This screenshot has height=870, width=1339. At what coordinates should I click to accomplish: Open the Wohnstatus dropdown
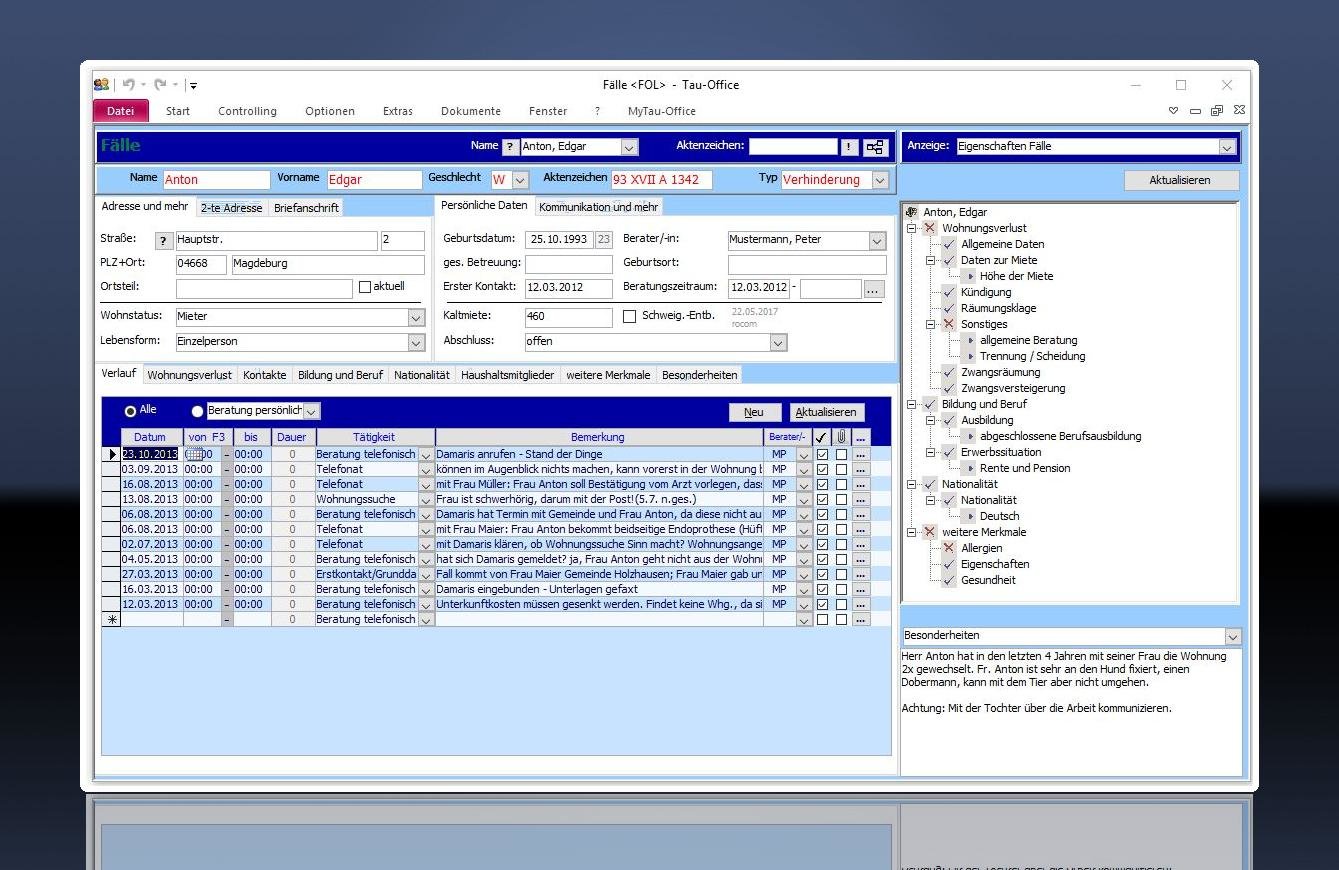coord(416,317)
